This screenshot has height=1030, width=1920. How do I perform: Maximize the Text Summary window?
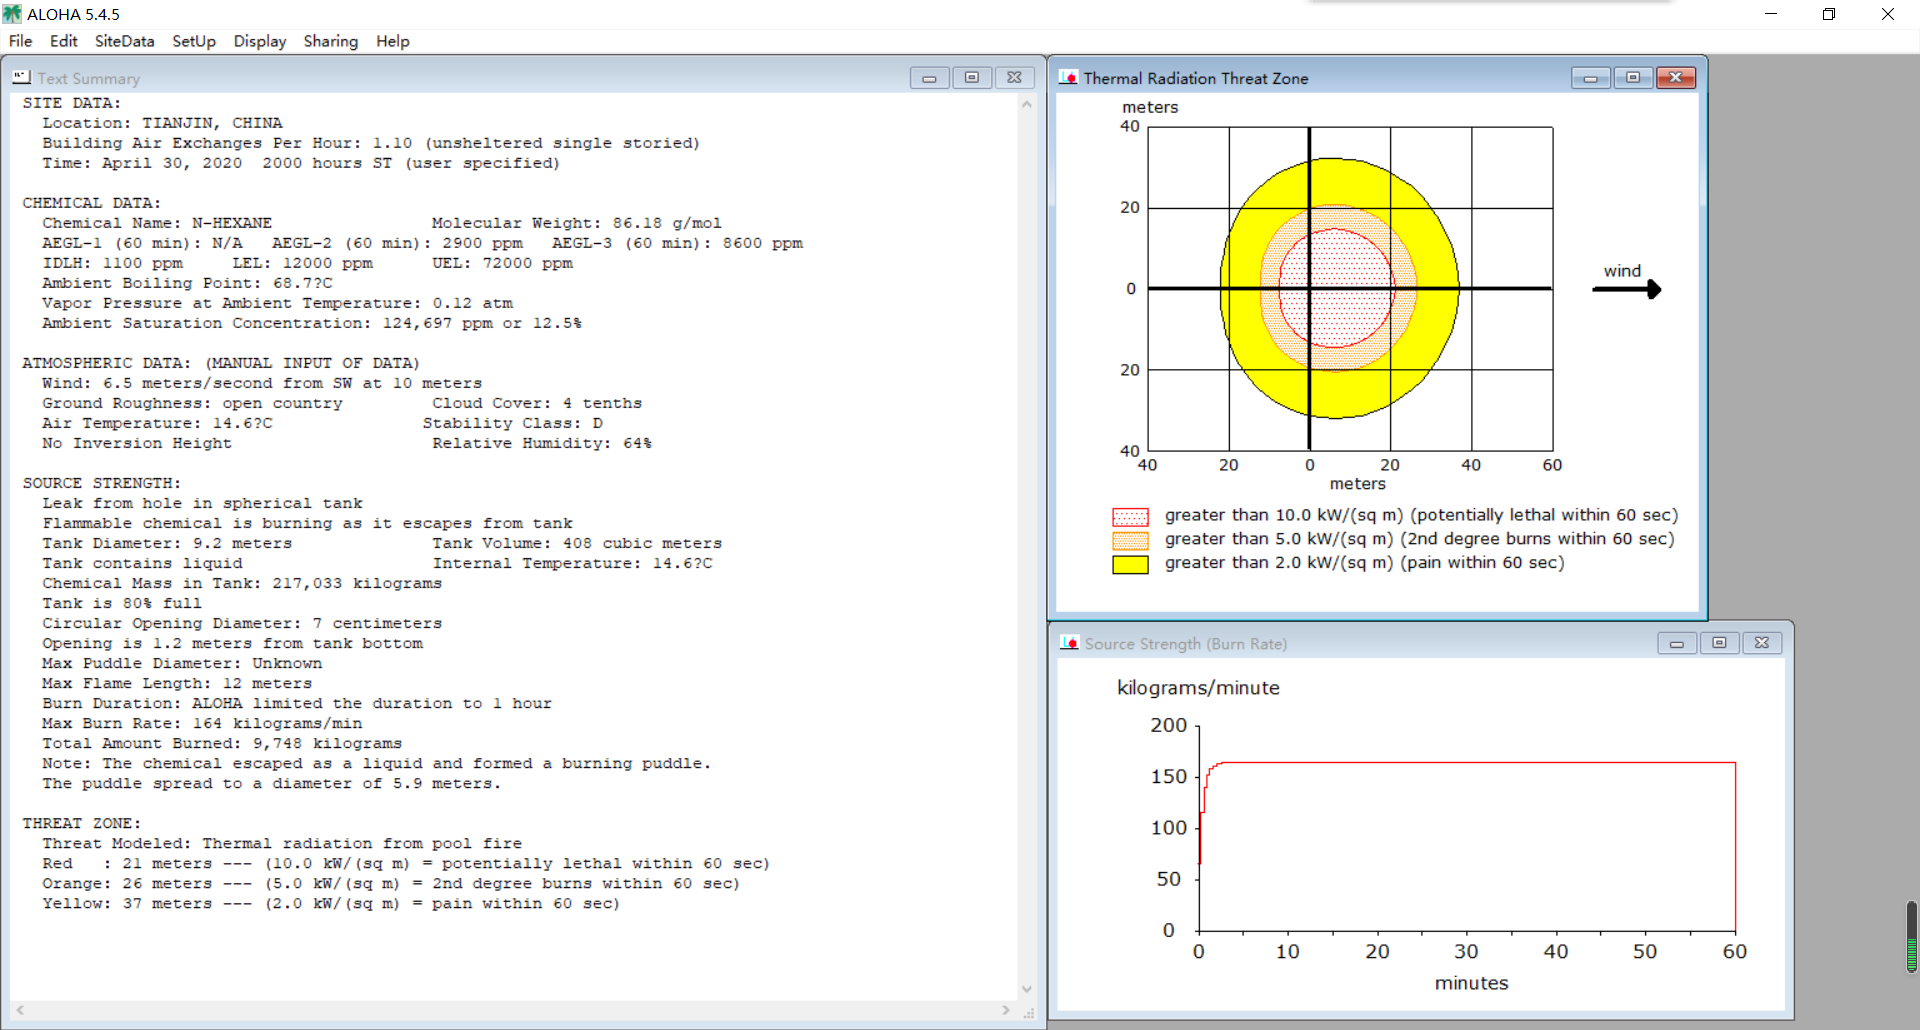click(x=971, y=78)
